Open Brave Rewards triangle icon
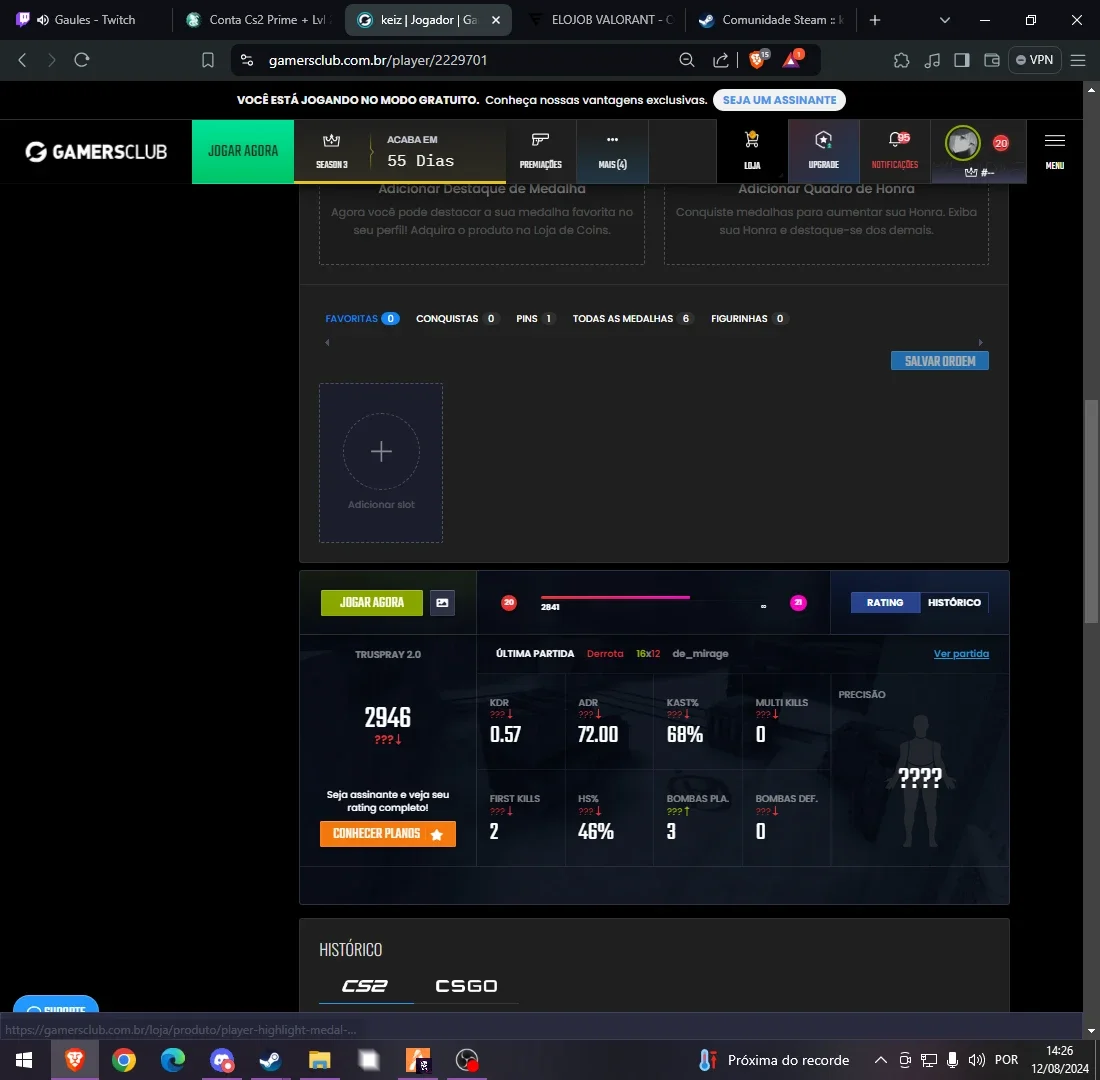Screen dimensions: 1100x1080 [792, 59]
